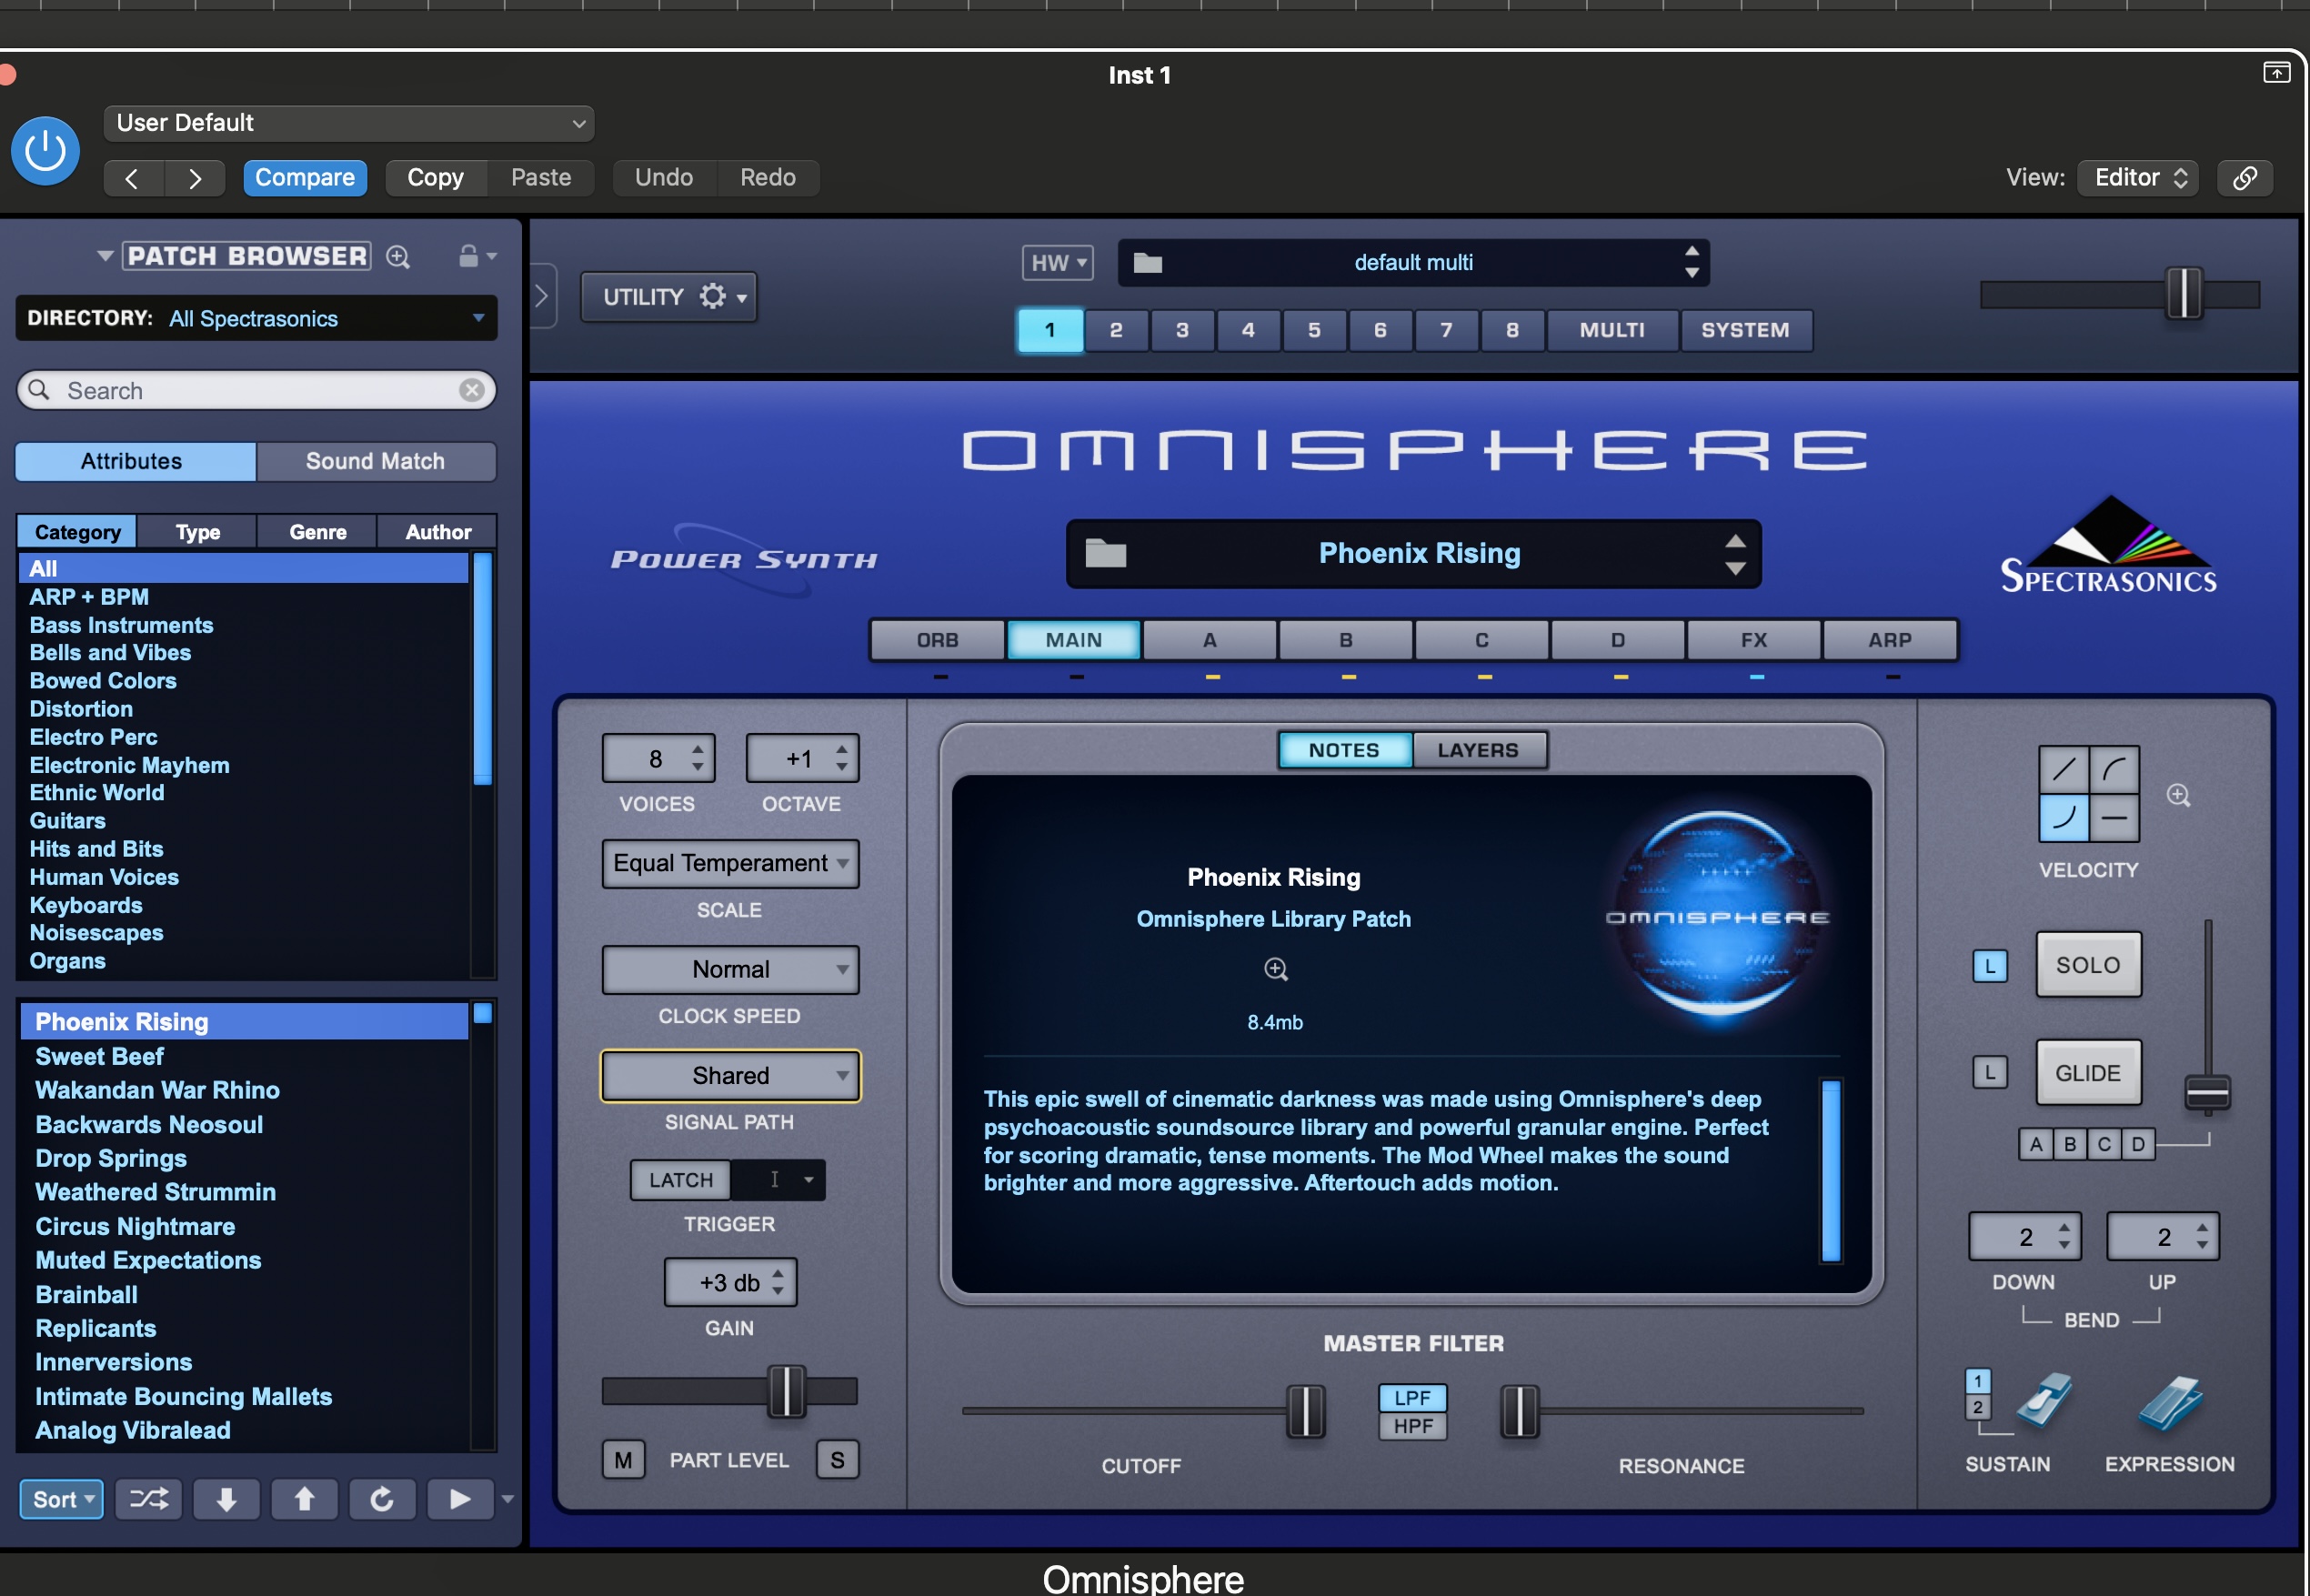Screen dimensions: 2310x1596
Task: Mute the part with M button
Action: (622, 1460)
